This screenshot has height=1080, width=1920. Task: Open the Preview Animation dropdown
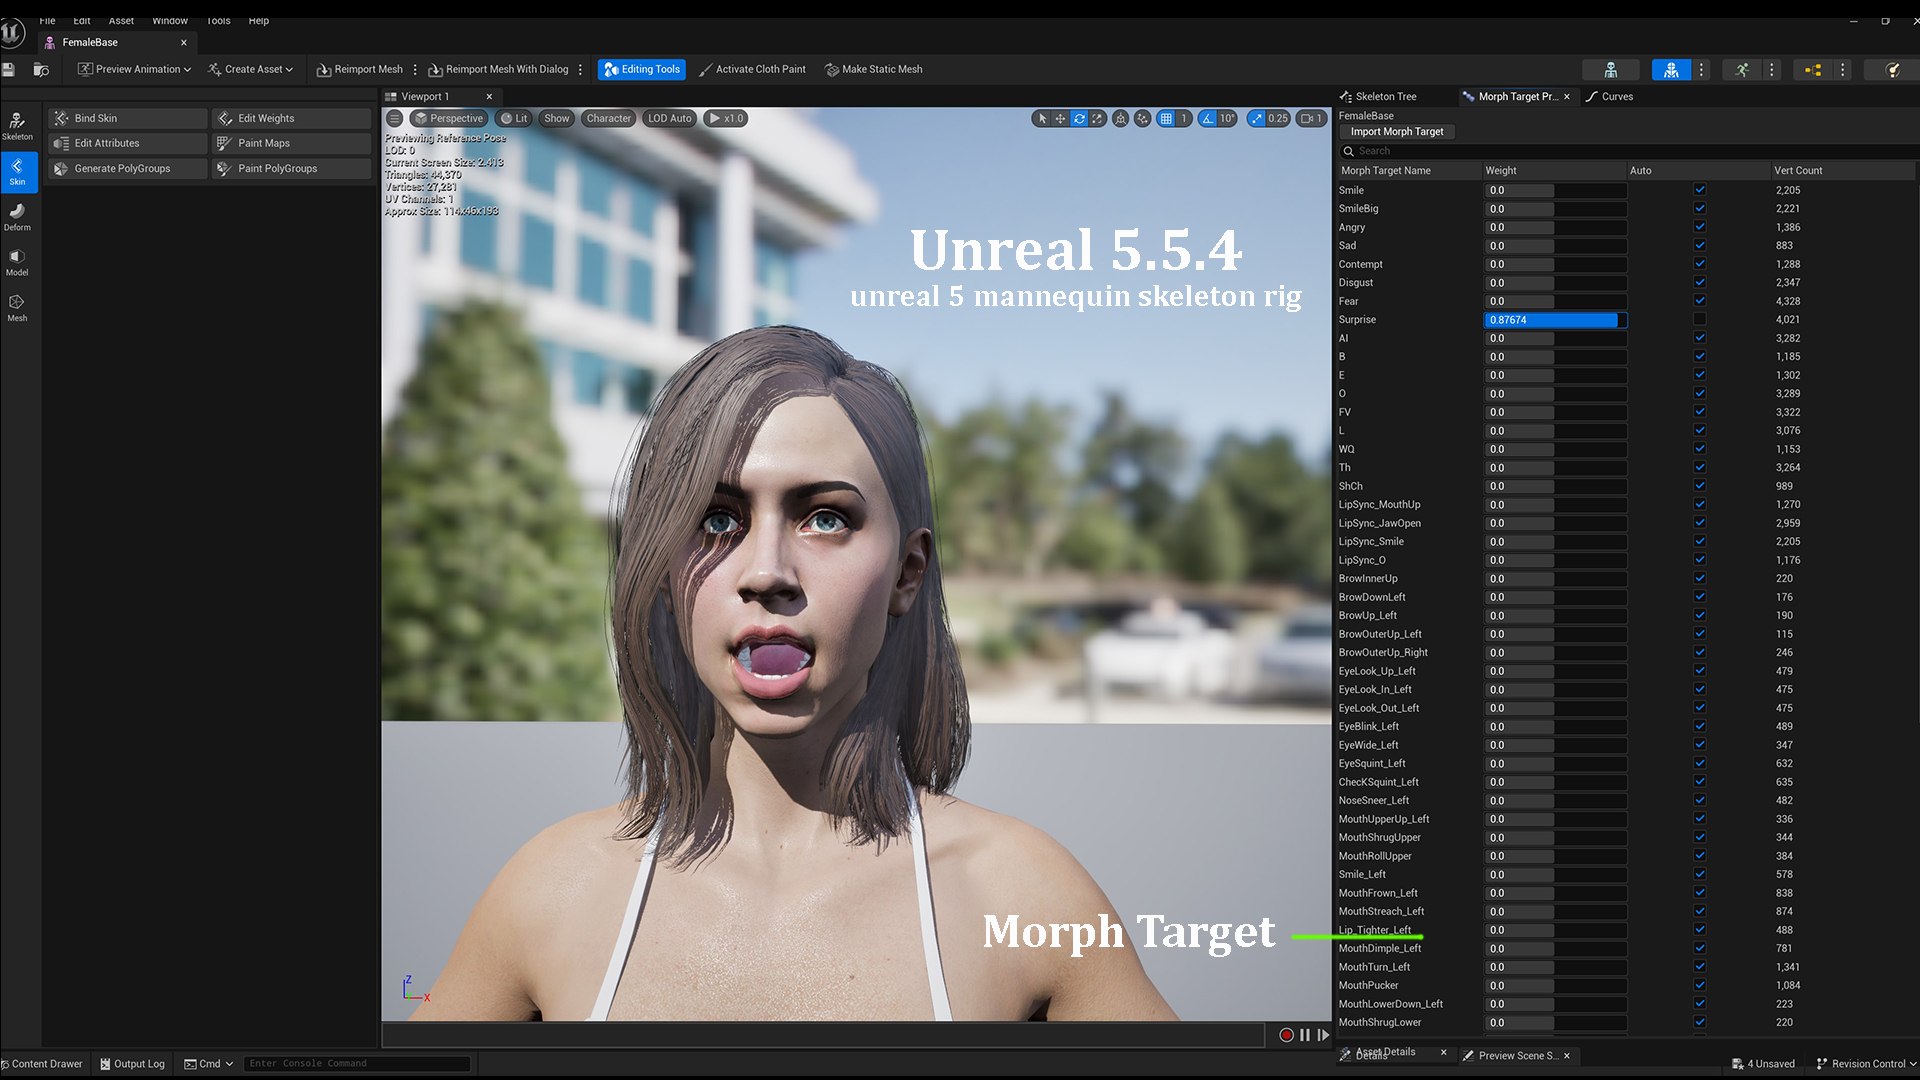point(134,69)
